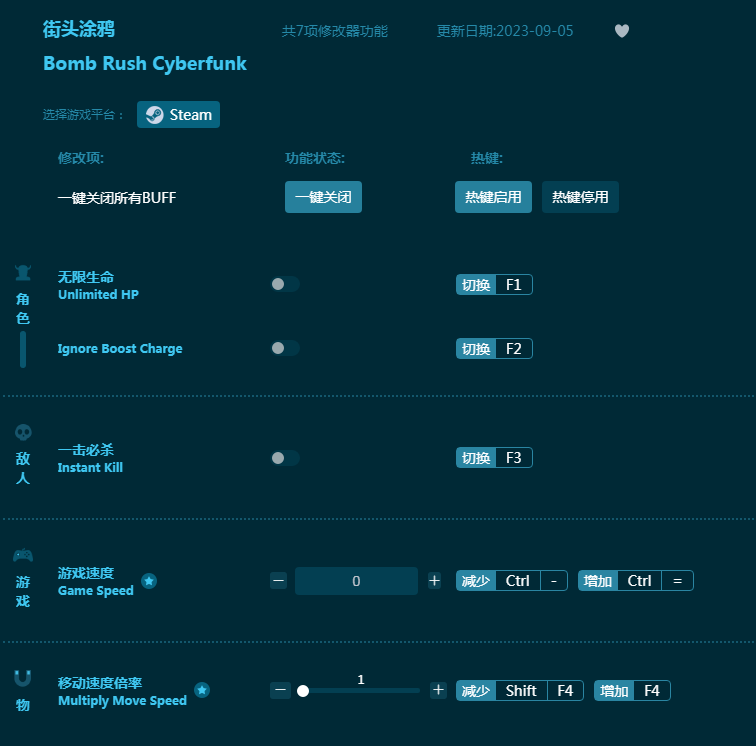
Task: Click the 一键关闭所有BUFF label
Action: 117,198
